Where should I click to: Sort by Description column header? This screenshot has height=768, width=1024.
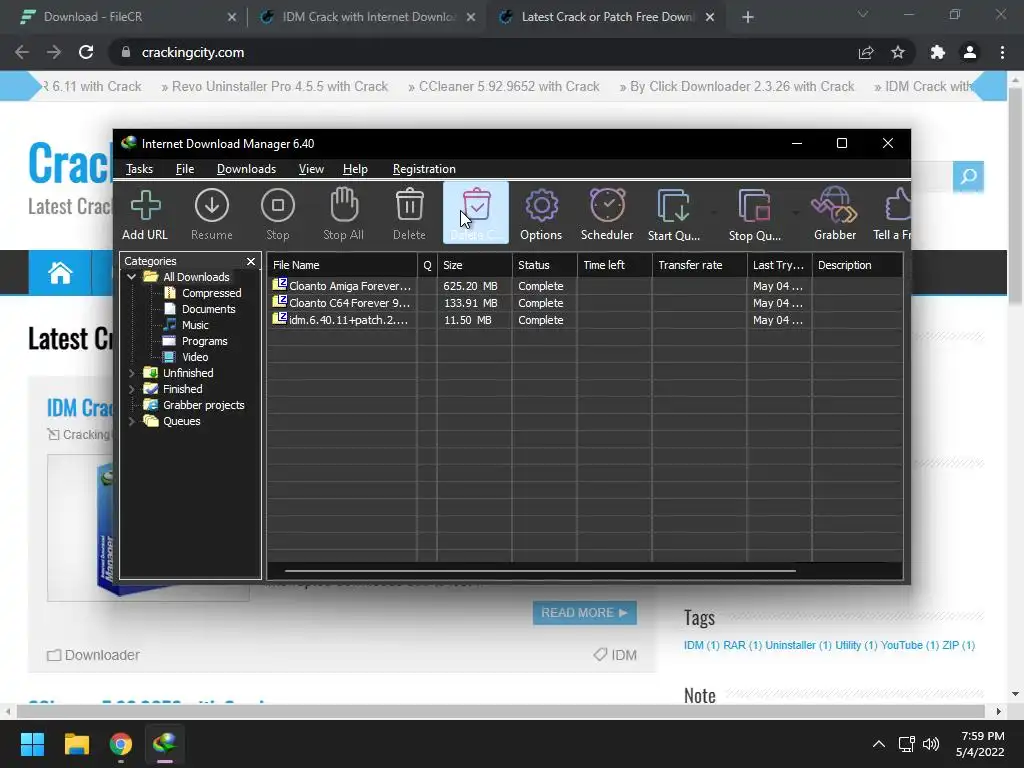point(857,265)
